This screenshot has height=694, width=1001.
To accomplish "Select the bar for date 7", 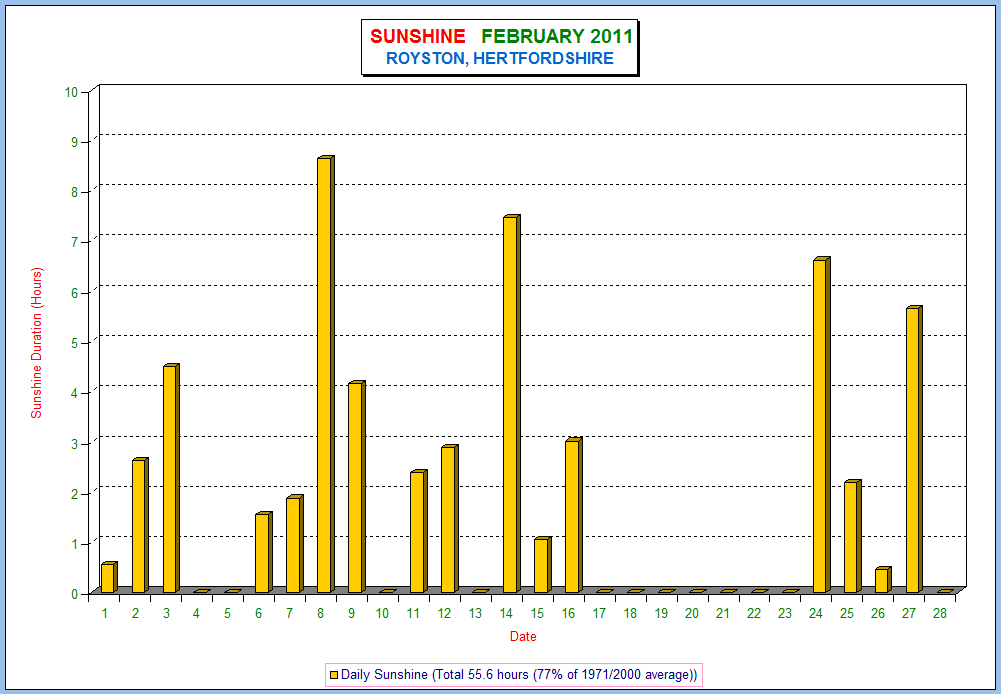I will tap(294, 544).
